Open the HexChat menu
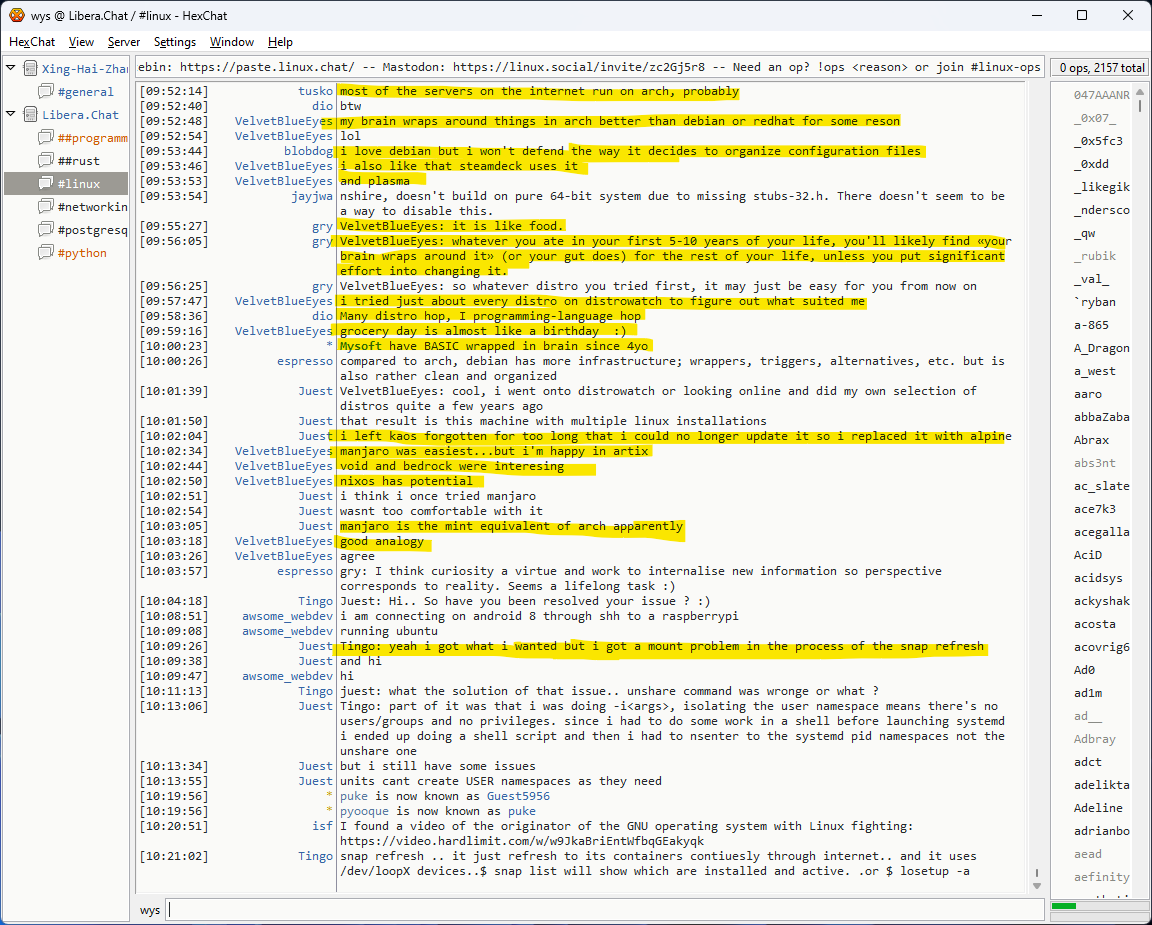 32,42
